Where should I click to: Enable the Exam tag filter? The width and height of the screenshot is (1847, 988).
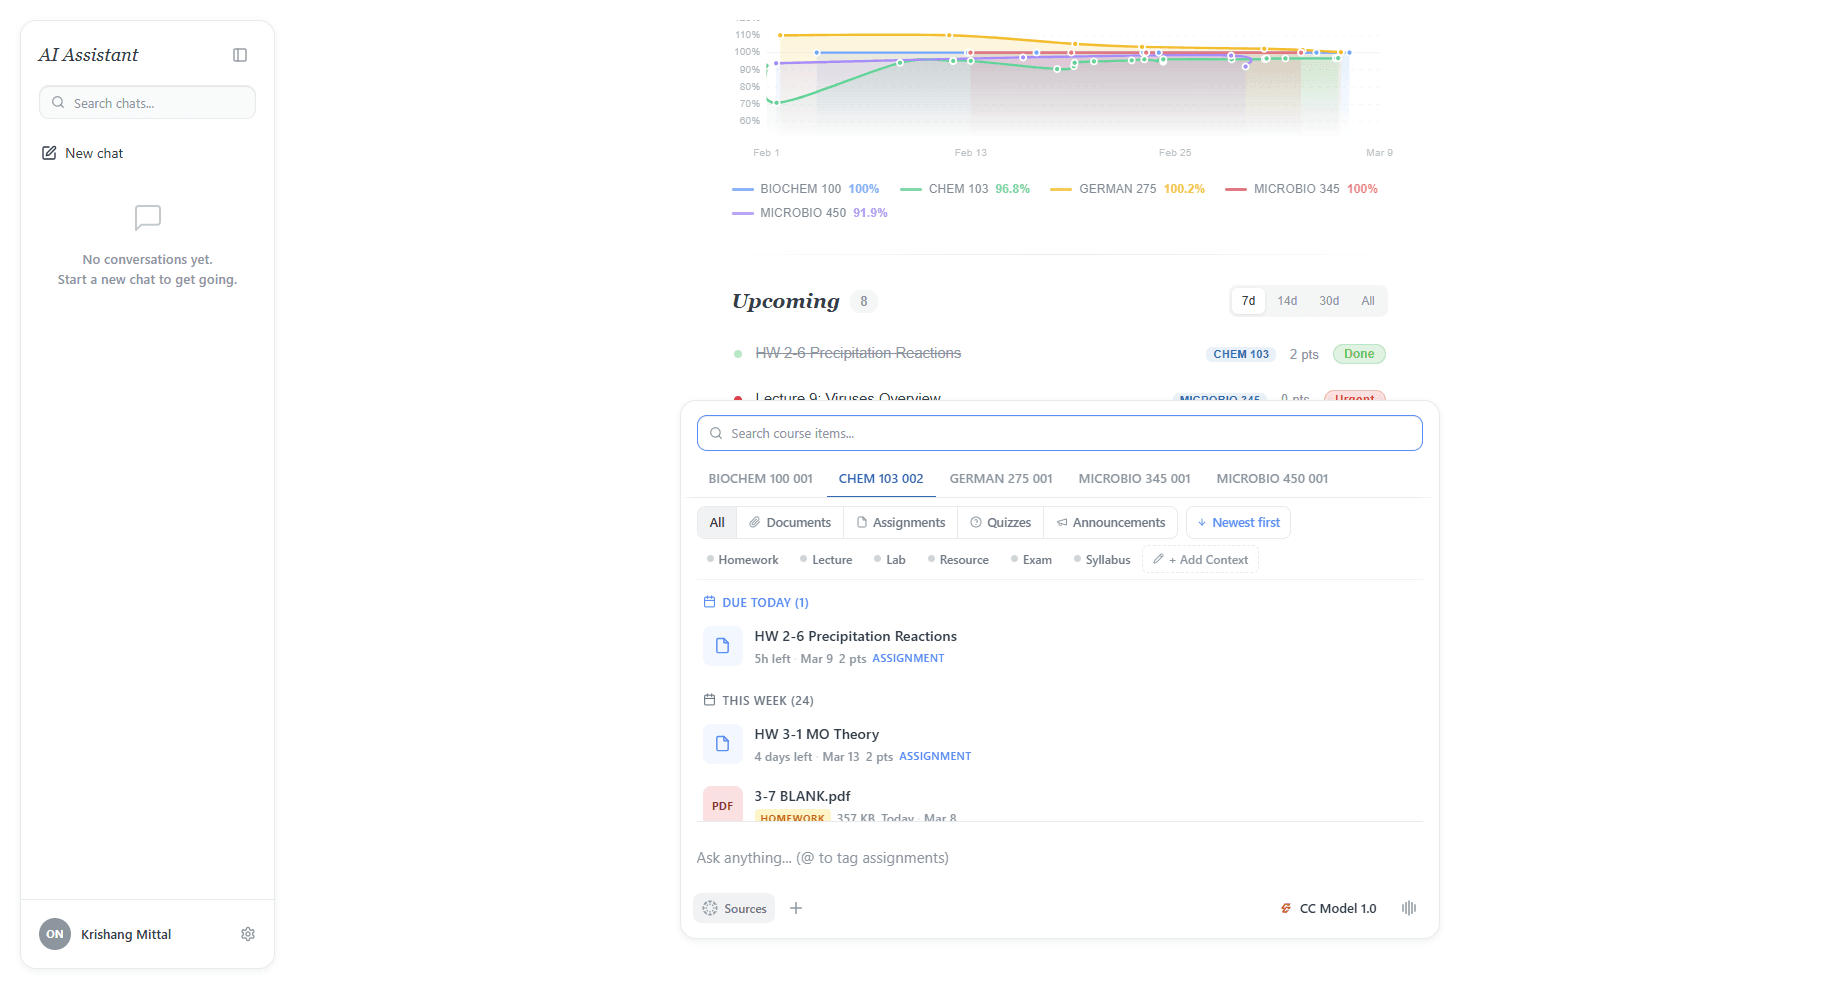tap(1031, 560)
